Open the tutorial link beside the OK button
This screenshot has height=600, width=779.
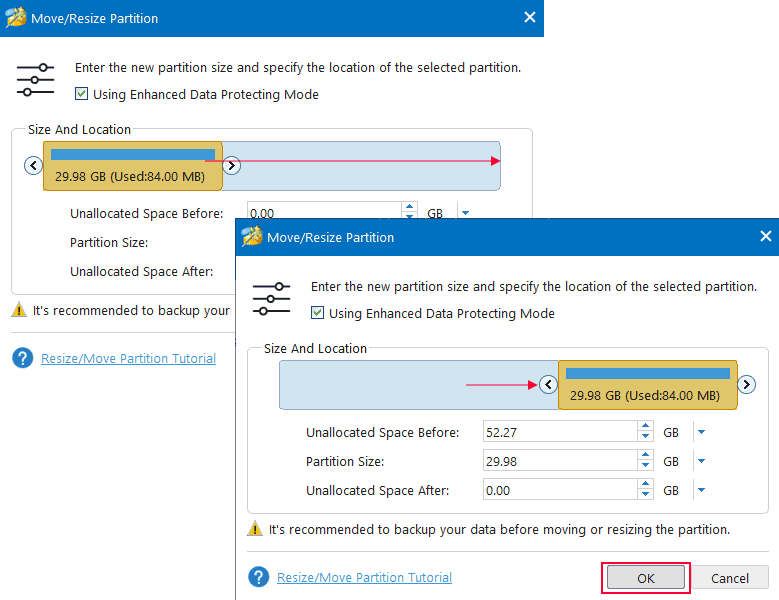click(x=364, y=578)
